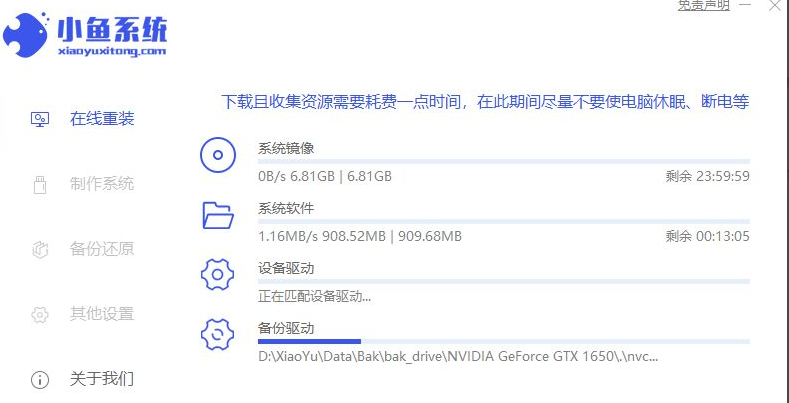The width and height of the screenshot is (789, 403).
Task: Click the 系统镜像 download progress bar
Action: click(x=503, y=160)
